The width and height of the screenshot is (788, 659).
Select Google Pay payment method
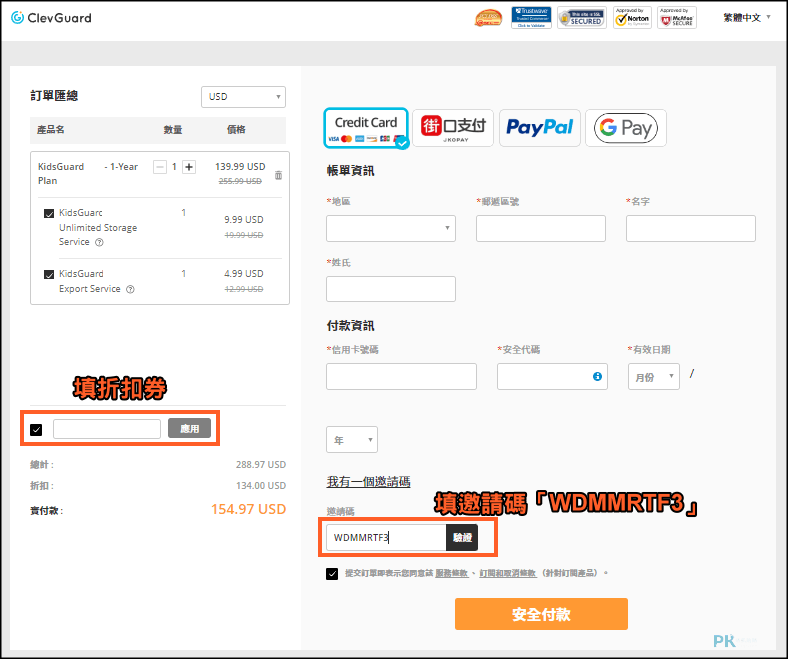[x=626, y=128]
